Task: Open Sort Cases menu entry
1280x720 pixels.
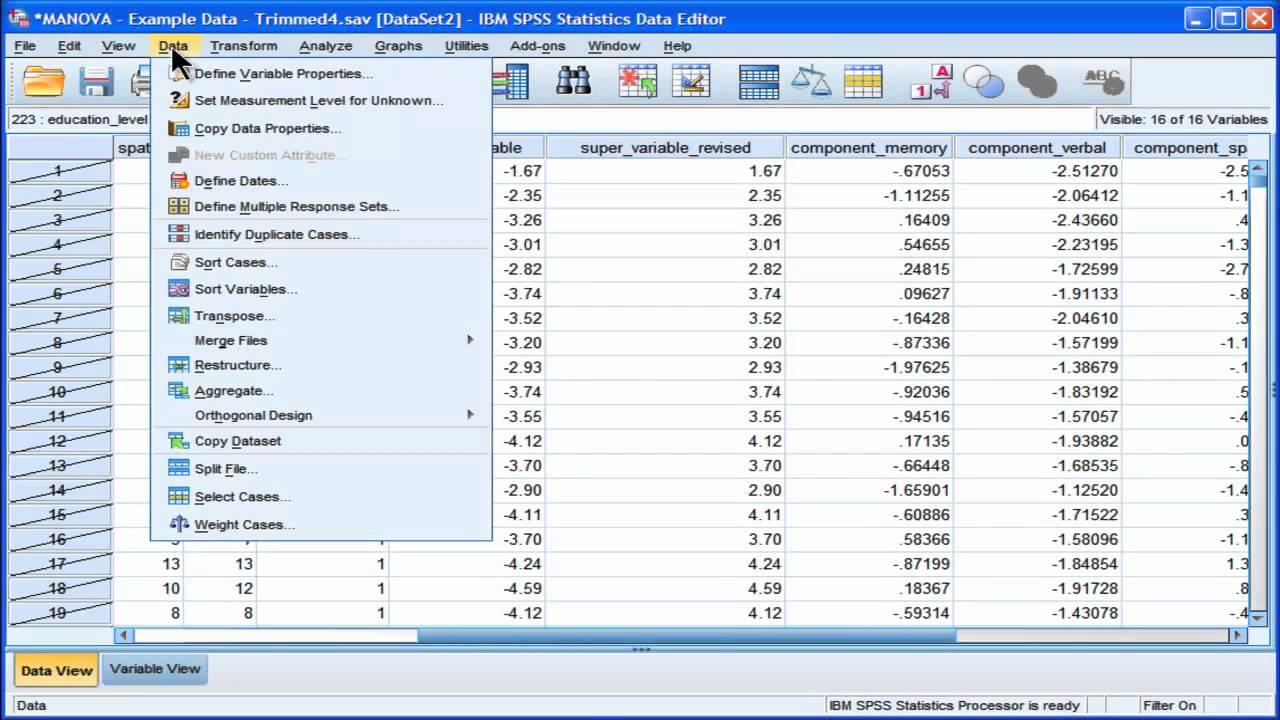Action: pos(235,262)
